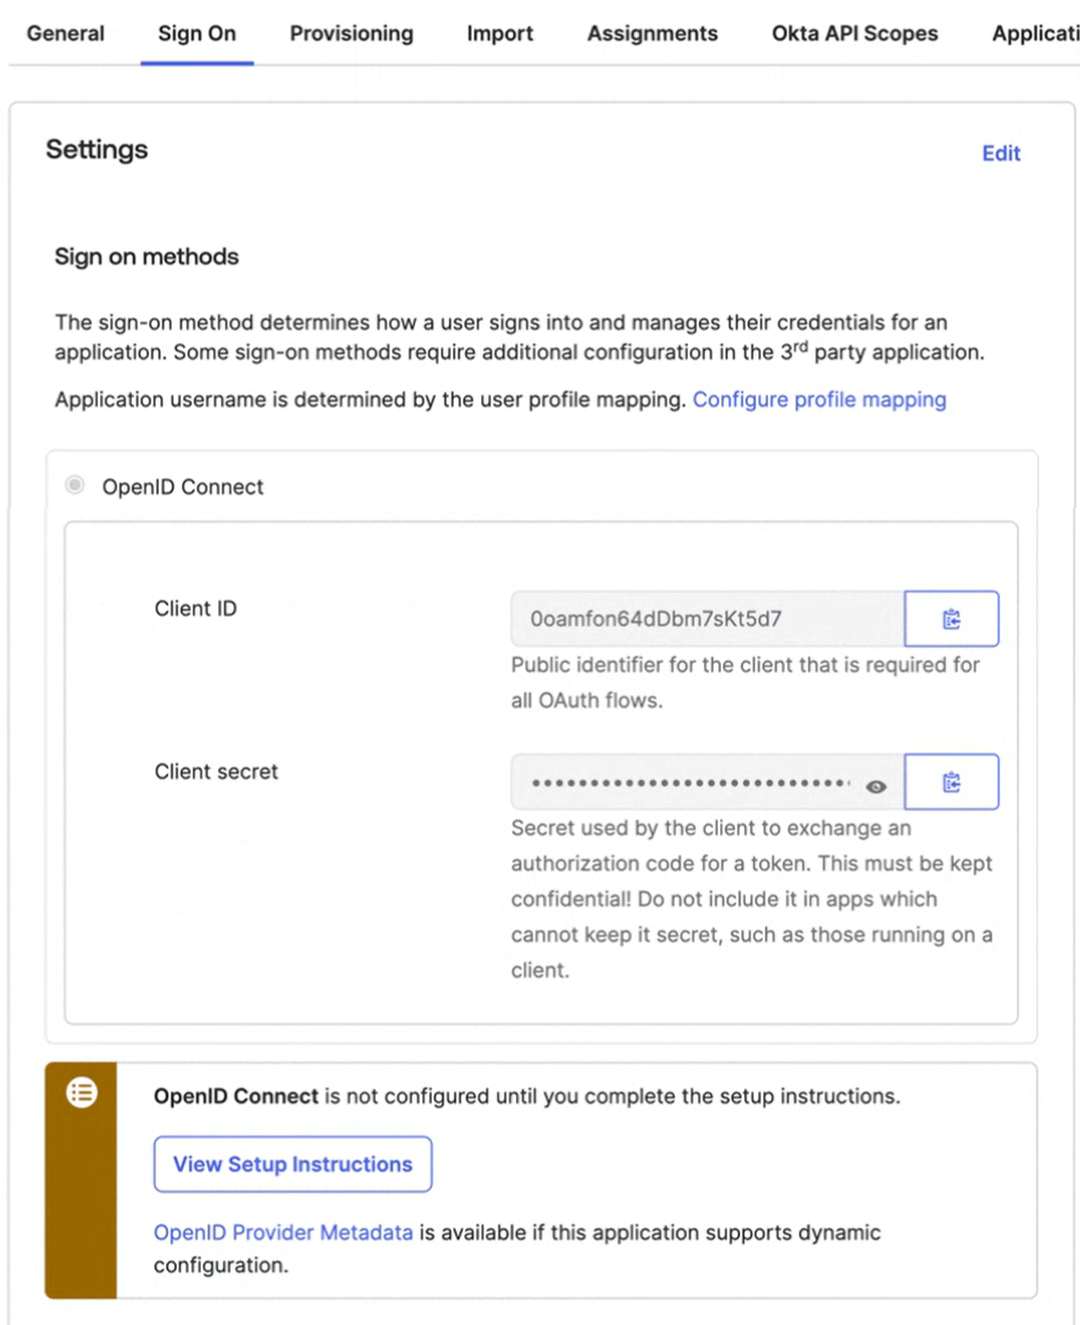The image size is (1080, 1325).
Task: Click the Settings heading
Action: tap(97, 150)
